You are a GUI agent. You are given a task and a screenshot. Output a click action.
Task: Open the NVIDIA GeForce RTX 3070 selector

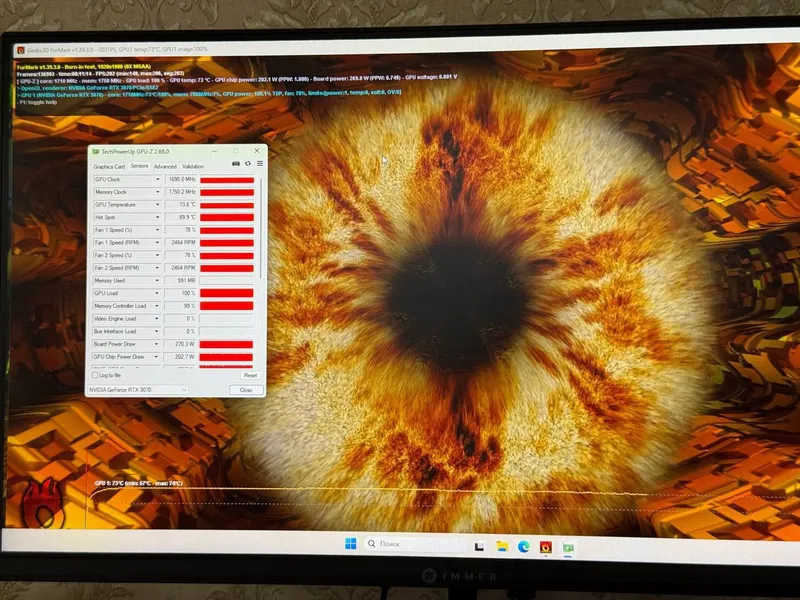(137, 390)
